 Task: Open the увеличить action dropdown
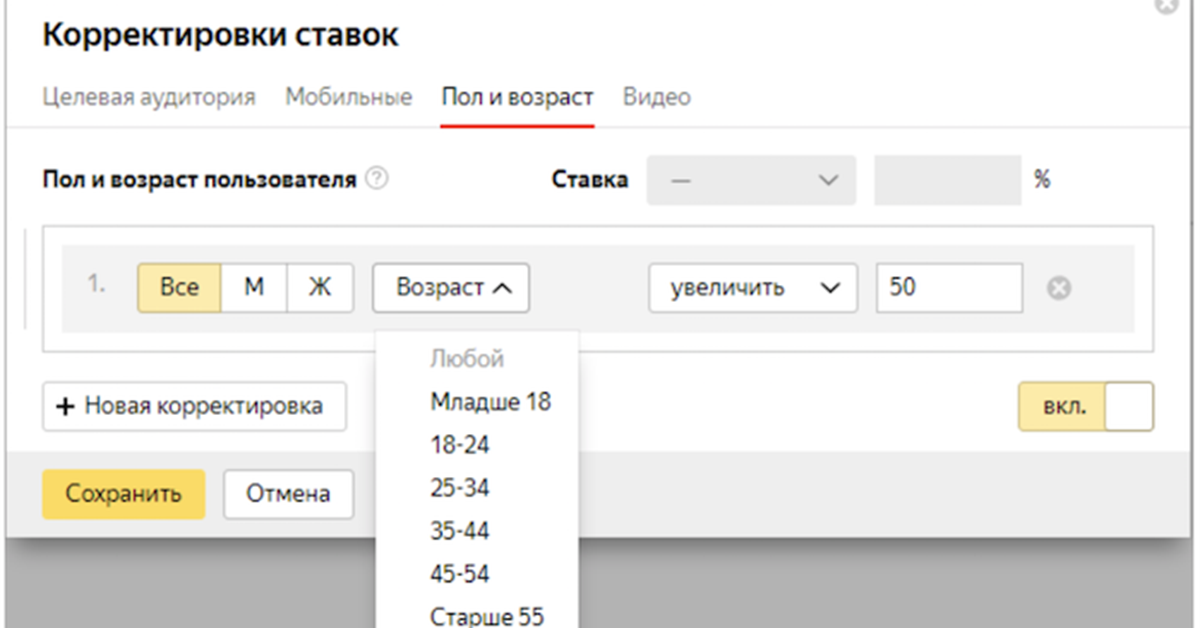click(752, 288)
